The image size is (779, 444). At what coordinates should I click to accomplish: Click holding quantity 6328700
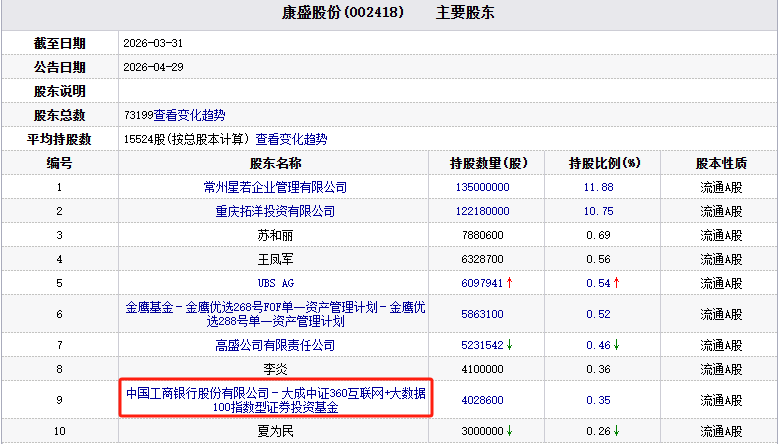click(482, 259)
